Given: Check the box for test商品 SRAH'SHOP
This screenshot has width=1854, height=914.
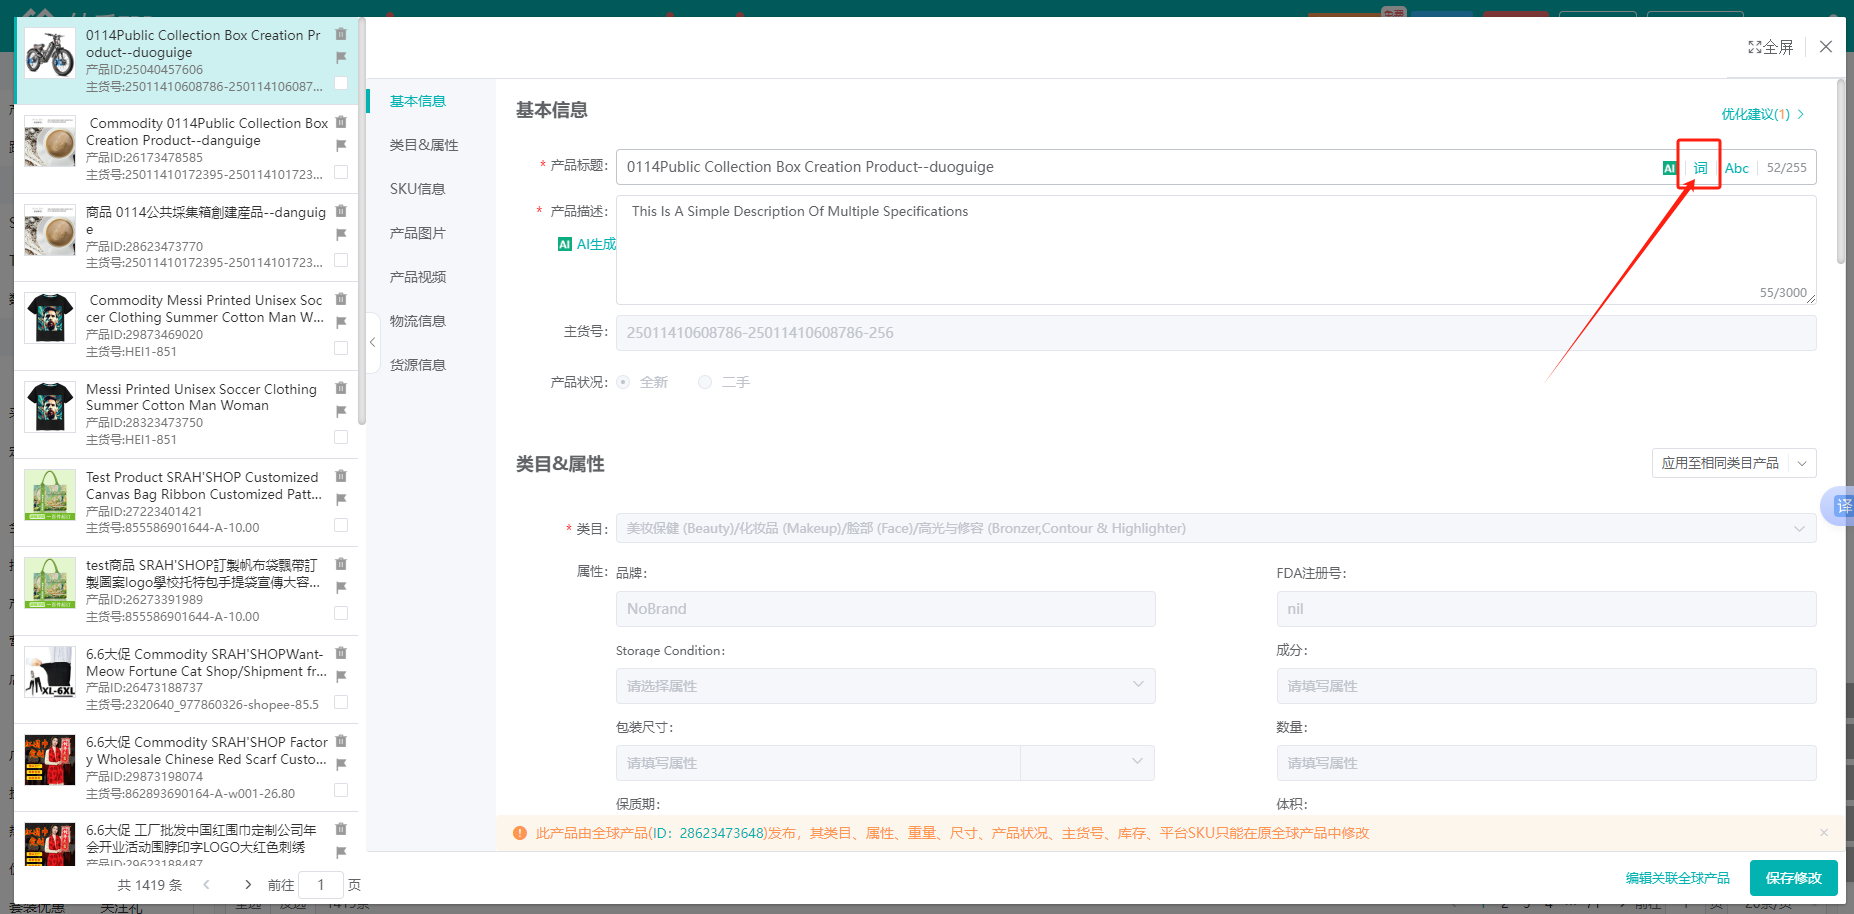Looking at the screenshot, I should click(341, 613).
